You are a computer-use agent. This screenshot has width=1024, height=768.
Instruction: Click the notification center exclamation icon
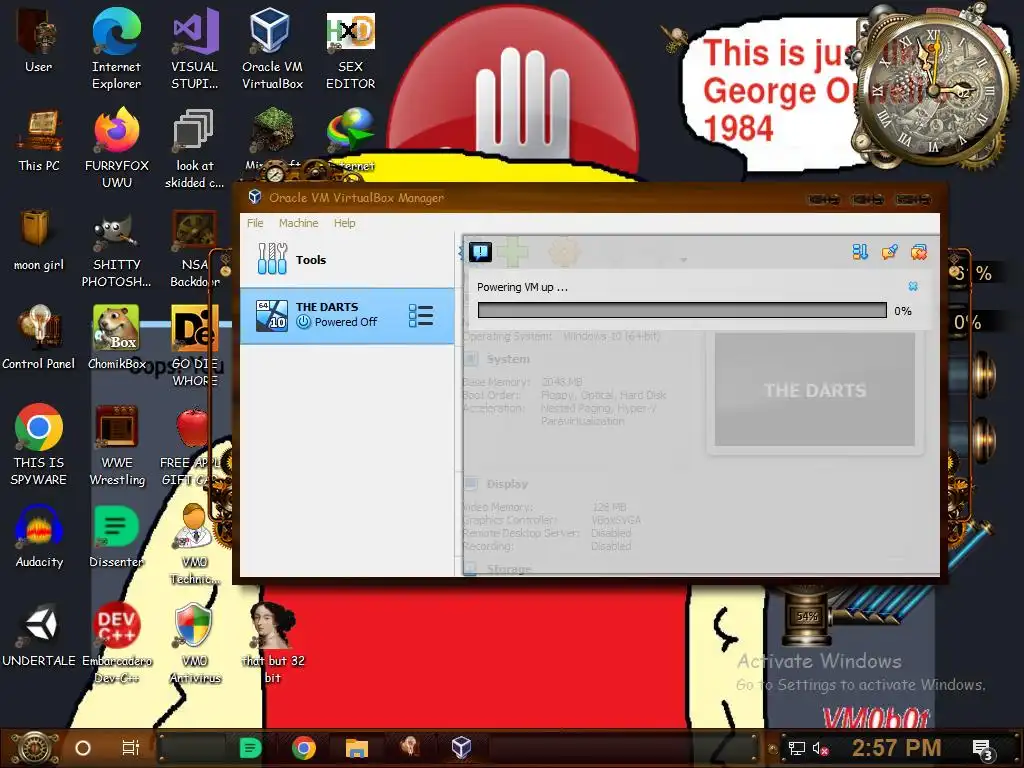click(x=480, y=251)
